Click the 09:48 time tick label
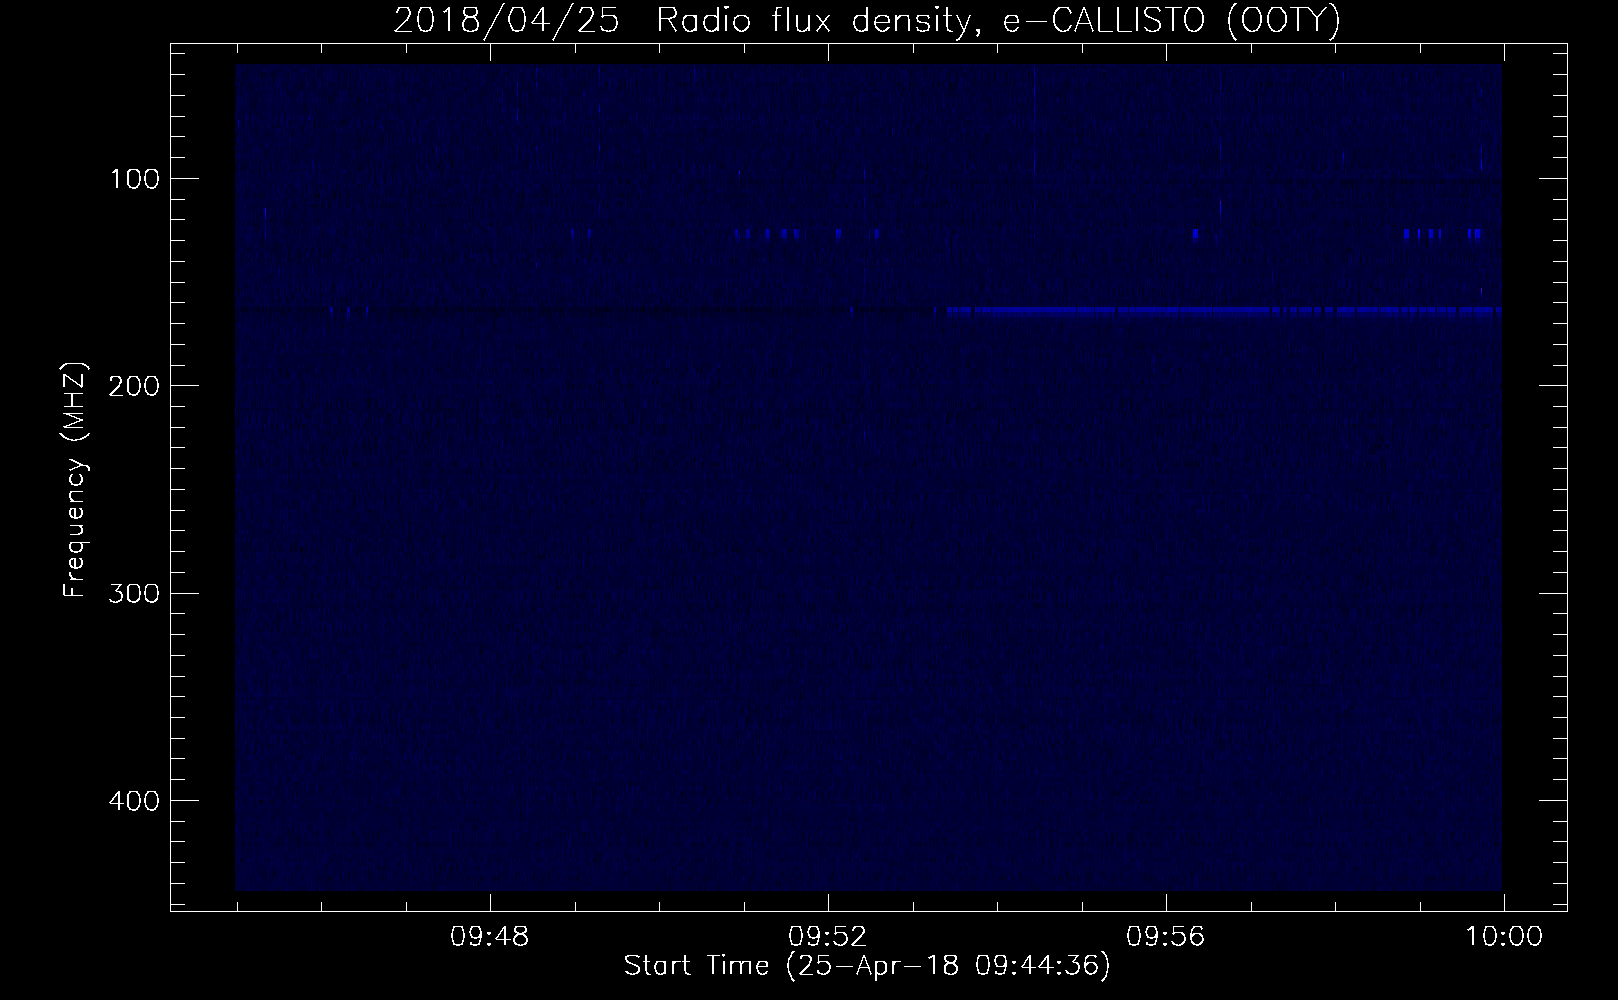 coord(490,937)
